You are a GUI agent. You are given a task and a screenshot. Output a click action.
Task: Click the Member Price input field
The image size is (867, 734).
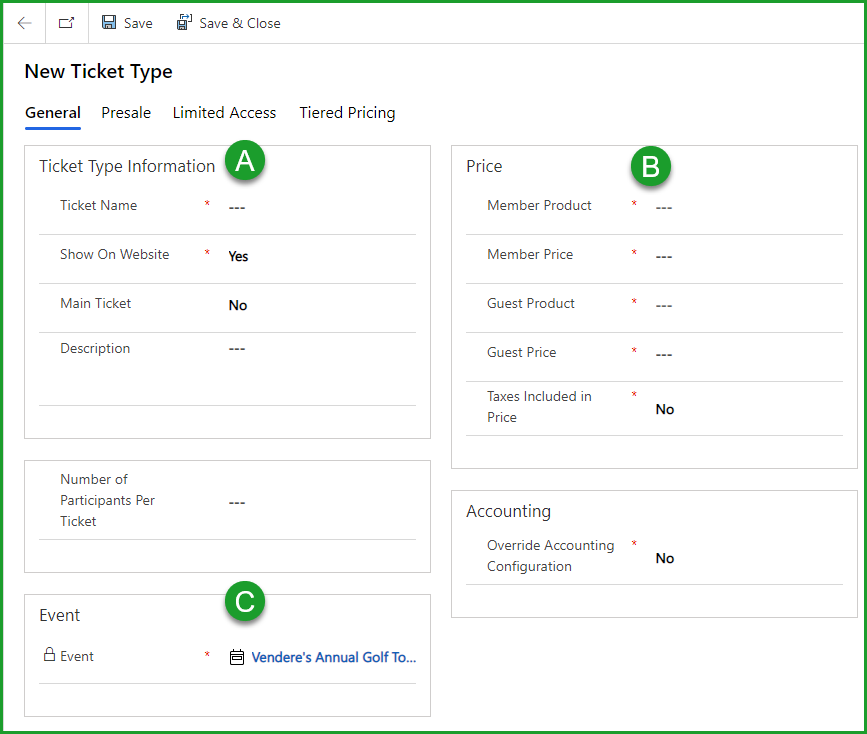pos(745,256)
